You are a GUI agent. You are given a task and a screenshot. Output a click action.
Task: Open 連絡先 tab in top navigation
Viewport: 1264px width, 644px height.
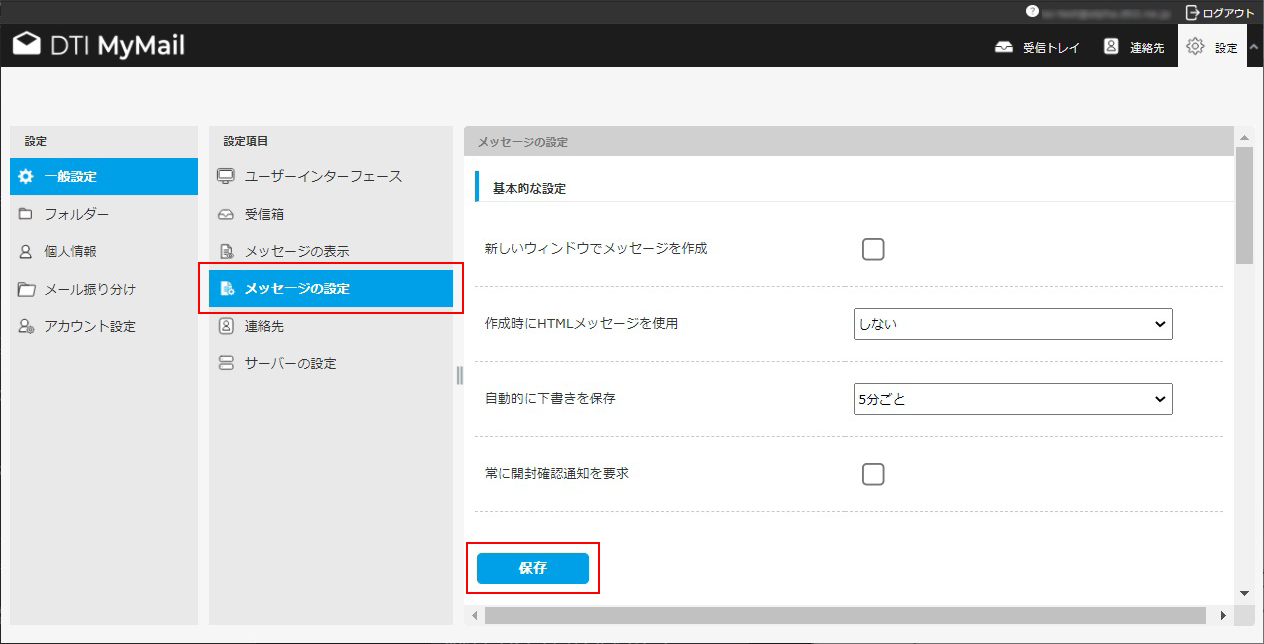point(1134,47)
